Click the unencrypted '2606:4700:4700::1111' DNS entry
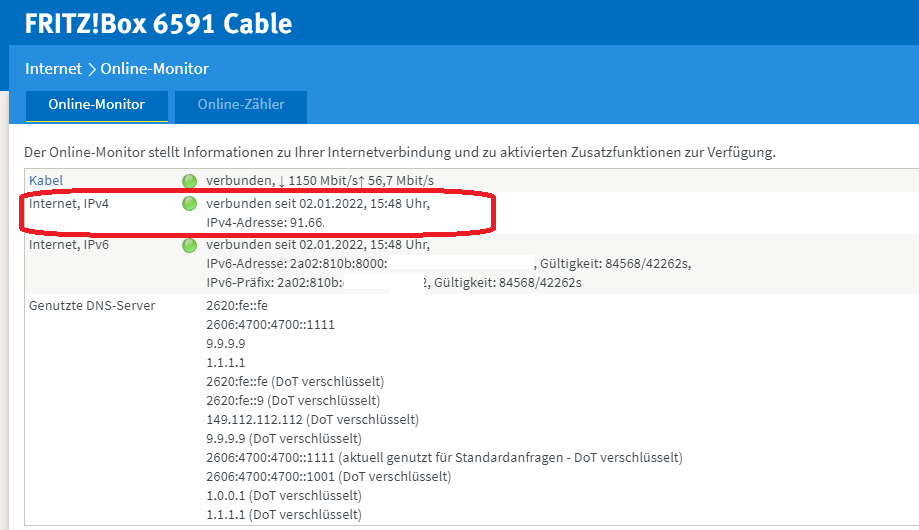This screenshot has height=530, width=919. point(270,325)
